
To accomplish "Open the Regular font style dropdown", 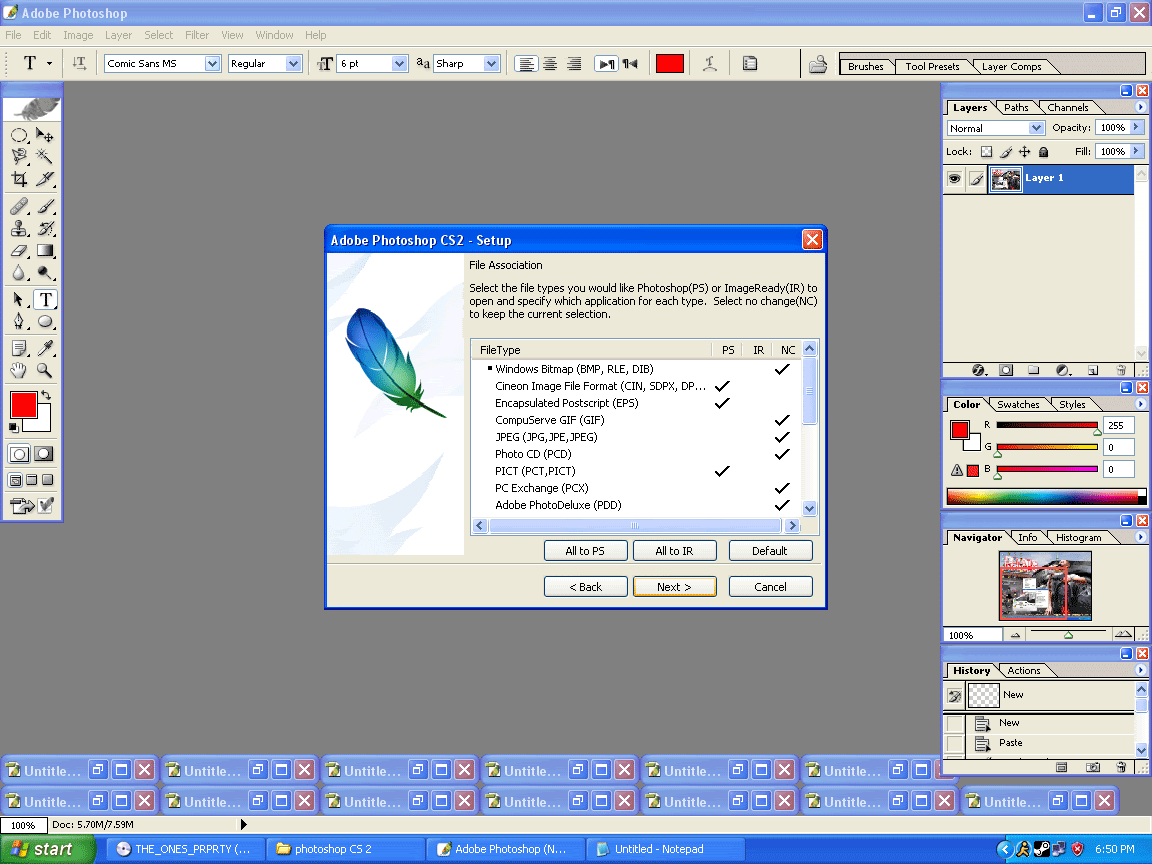I will [x=293, y=64].
